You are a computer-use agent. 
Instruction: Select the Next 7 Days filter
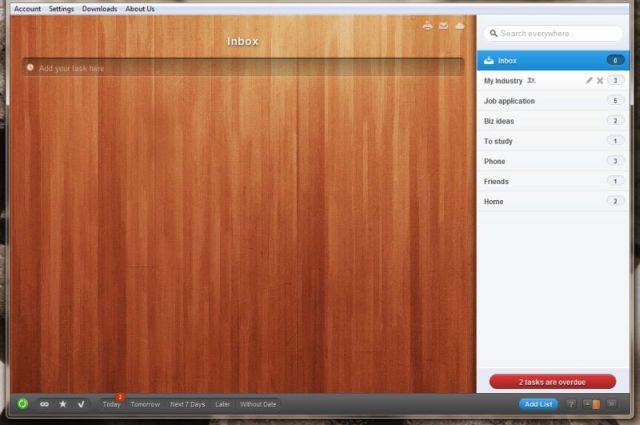[187, 404]
